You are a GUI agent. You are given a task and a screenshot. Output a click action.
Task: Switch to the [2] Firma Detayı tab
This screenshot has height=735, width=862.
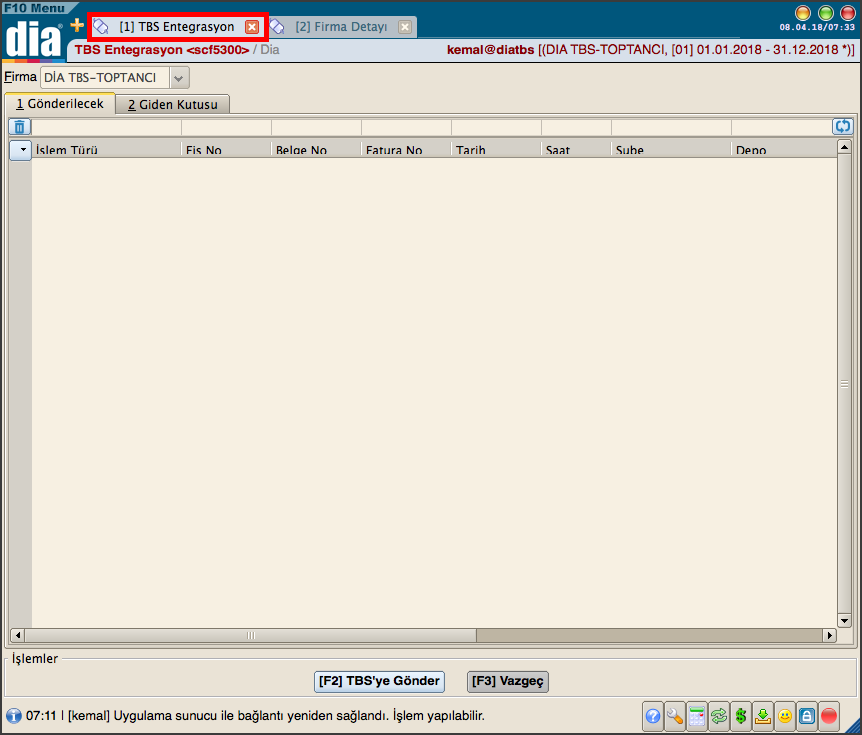341,27
